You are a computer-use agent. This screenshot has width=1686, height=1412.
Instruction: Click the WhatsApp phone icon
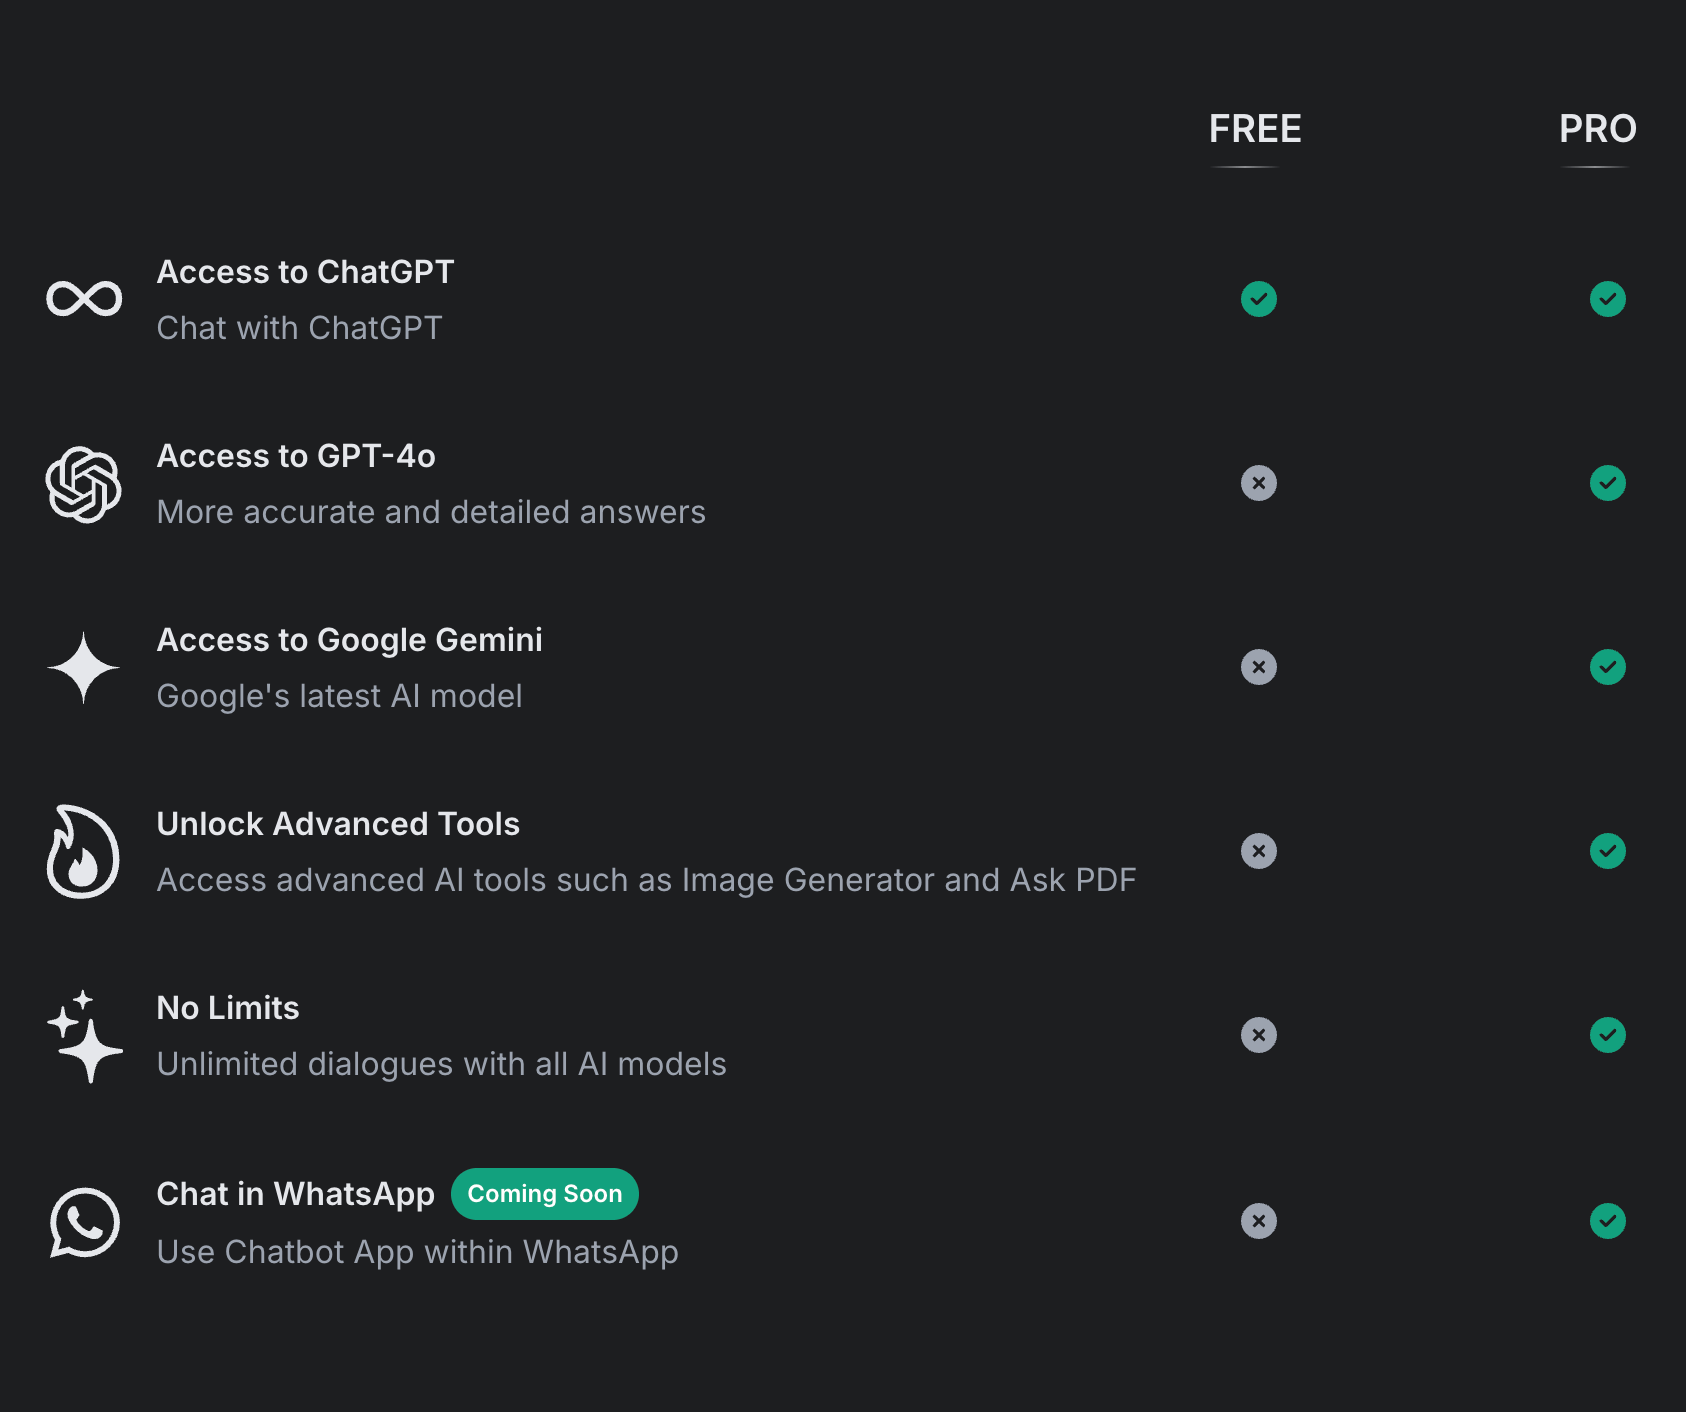point(84,1221)
